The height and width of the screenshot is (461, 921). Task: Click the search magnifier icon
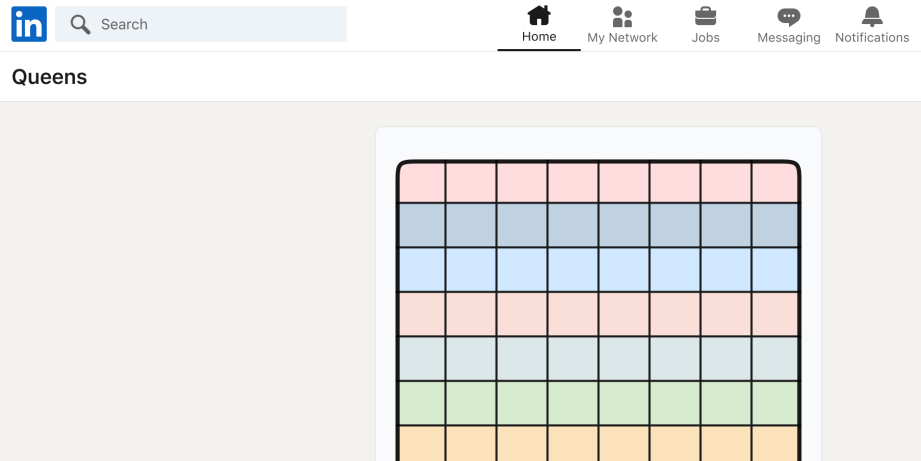coord(81,24)
